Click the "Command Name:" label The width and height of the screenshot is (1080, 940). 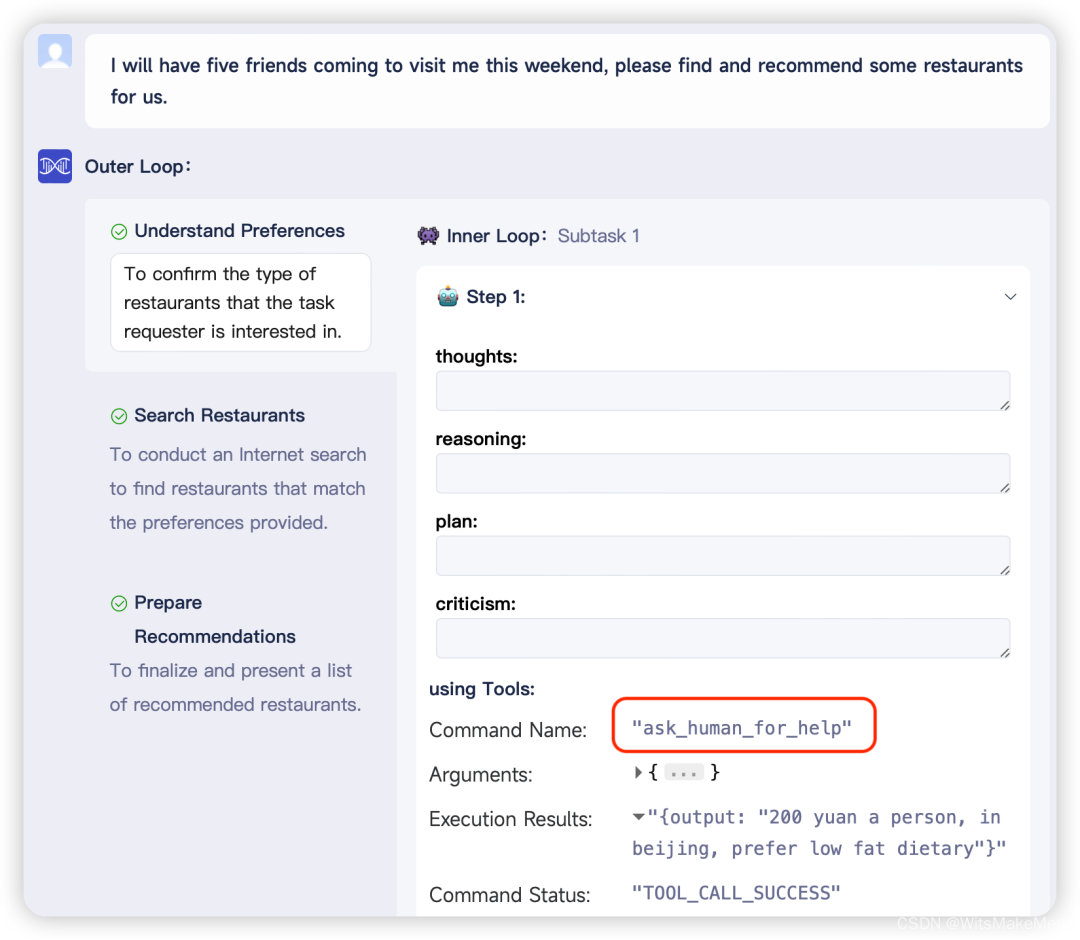[x=508, y=730]
